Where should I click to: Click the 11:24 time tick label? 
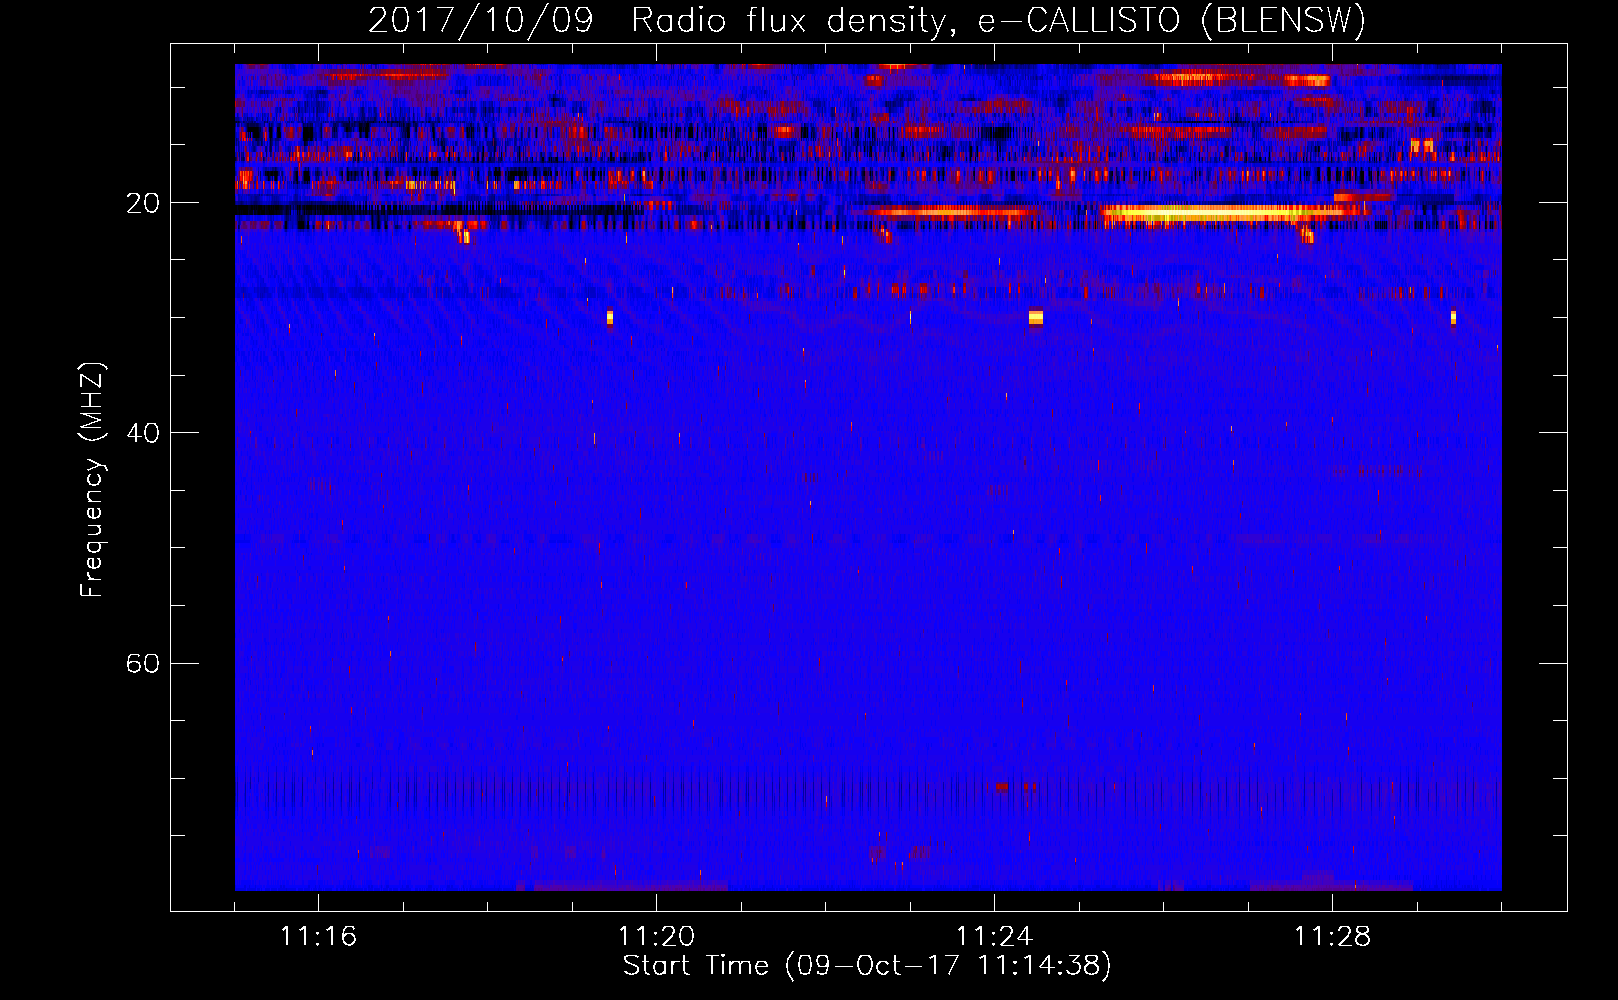click(994, 936)
